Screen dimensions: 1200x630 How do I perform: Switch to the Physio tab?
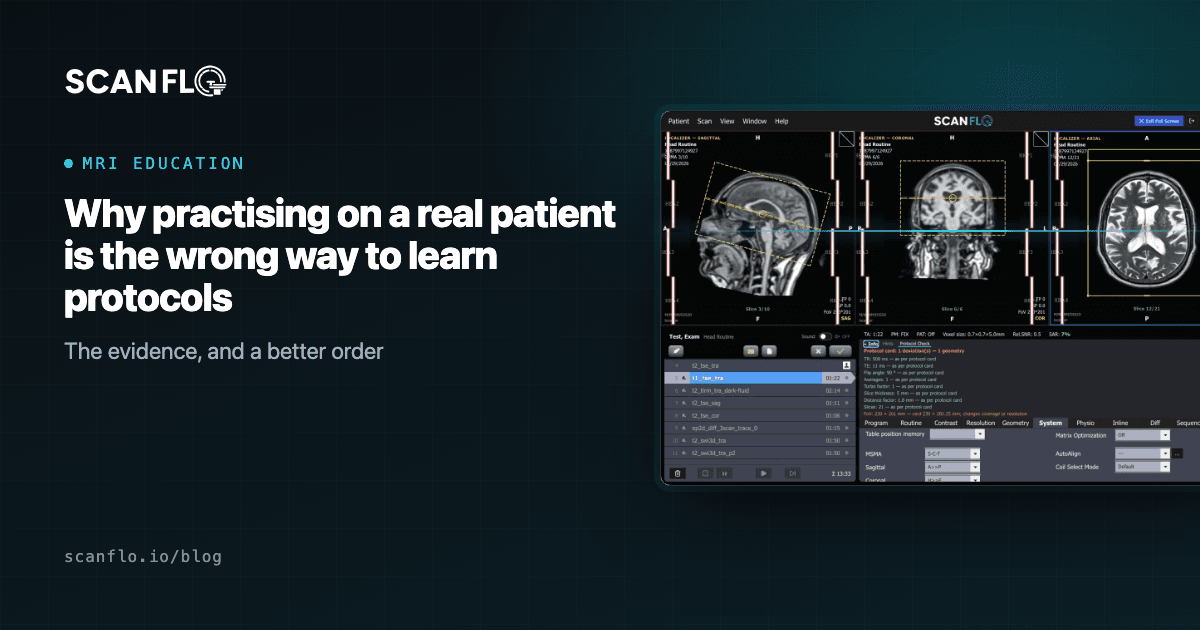pyautogui.click(x=1085, y=423)
